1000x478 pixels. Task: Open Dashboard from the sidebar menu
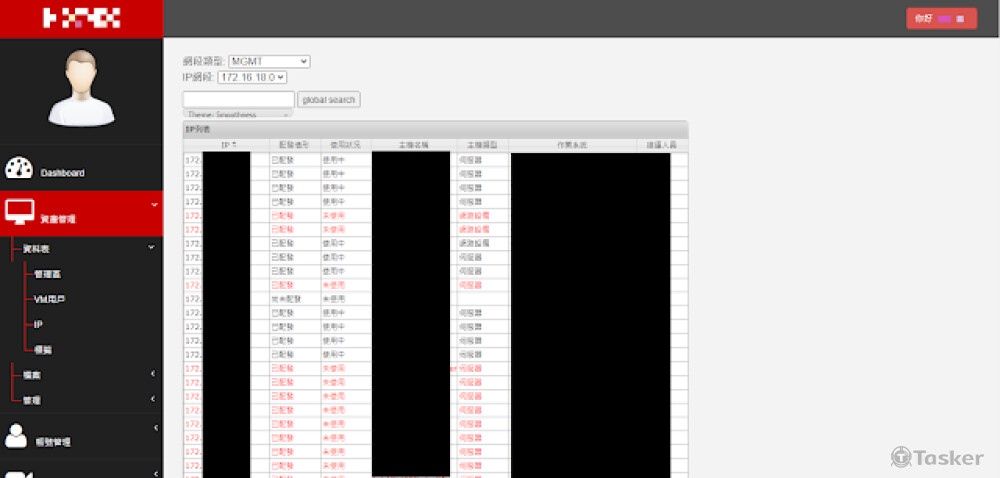[x=62, y=173]
